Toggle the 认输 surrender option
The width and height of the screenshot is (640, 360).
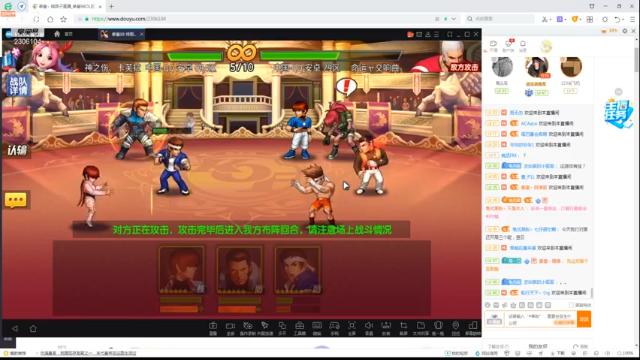coord(17,150)
